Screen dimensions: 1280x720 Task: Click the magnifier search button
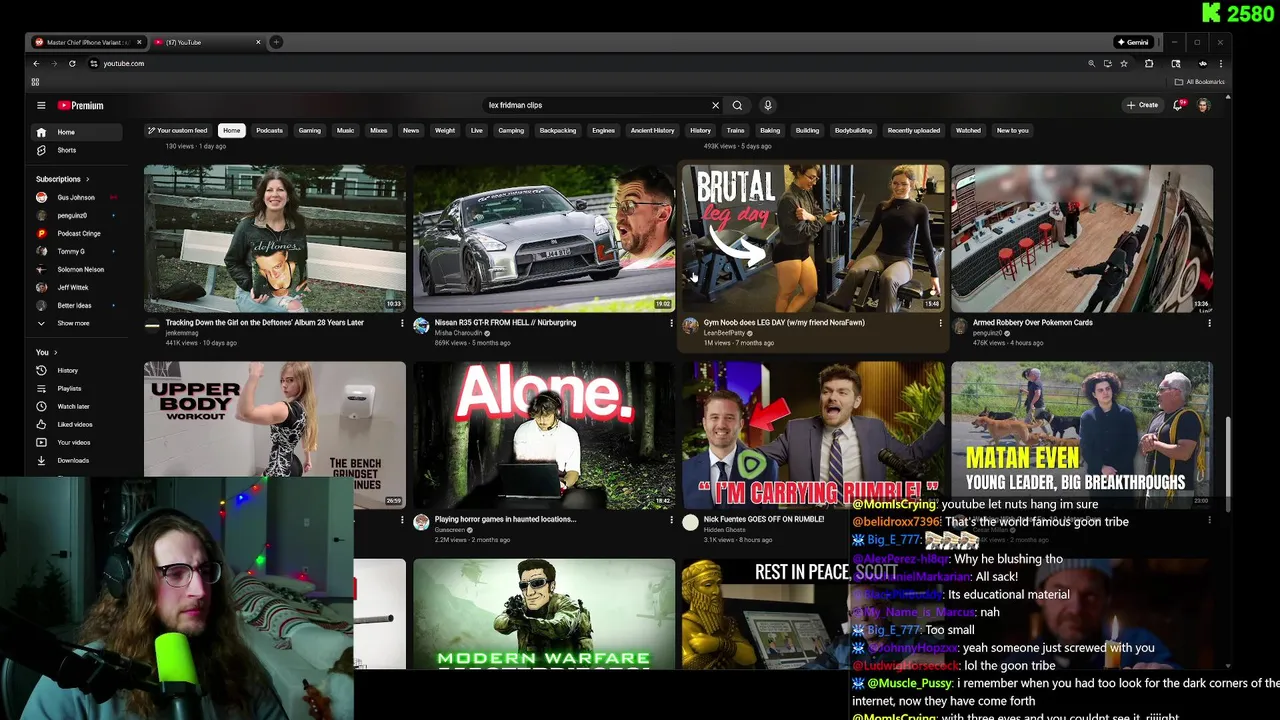pyautogui.click(x=737, y=105)
